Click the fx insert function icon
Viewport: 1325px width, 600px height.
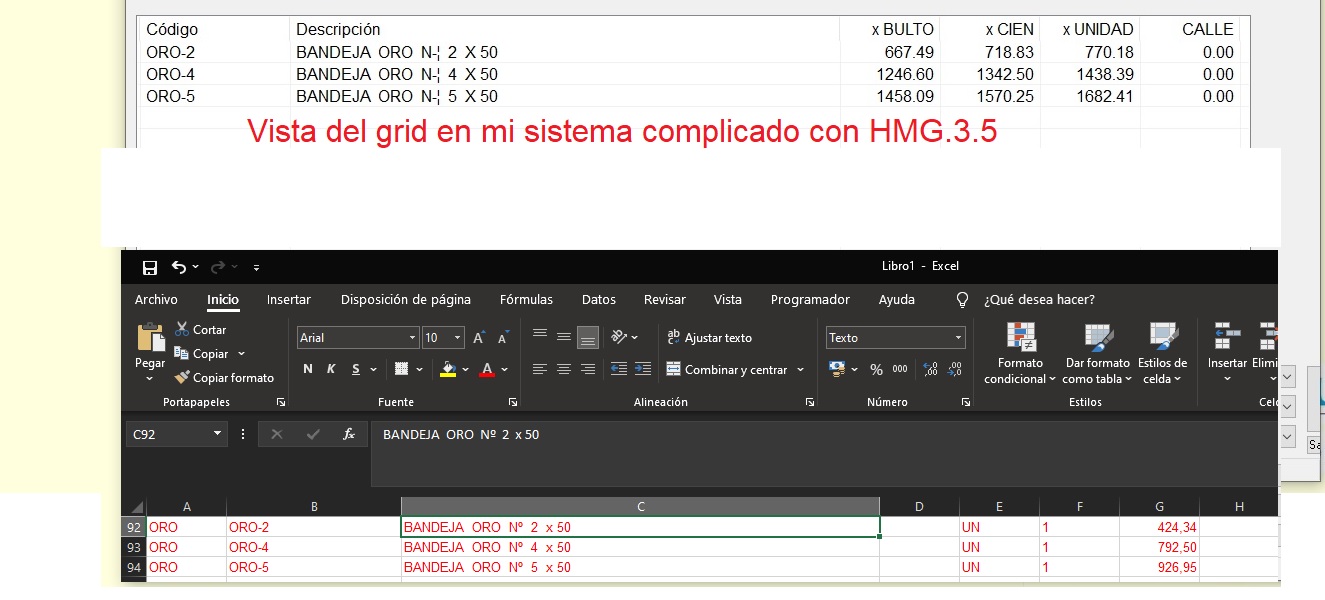coord(349,434)
